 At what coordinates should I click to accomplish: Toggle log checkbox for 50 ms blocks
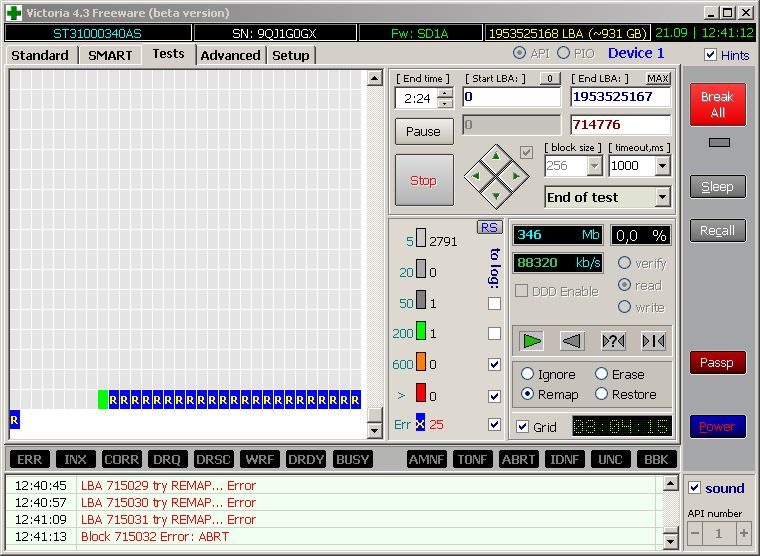pyautogui.click(x=494, y=303)
